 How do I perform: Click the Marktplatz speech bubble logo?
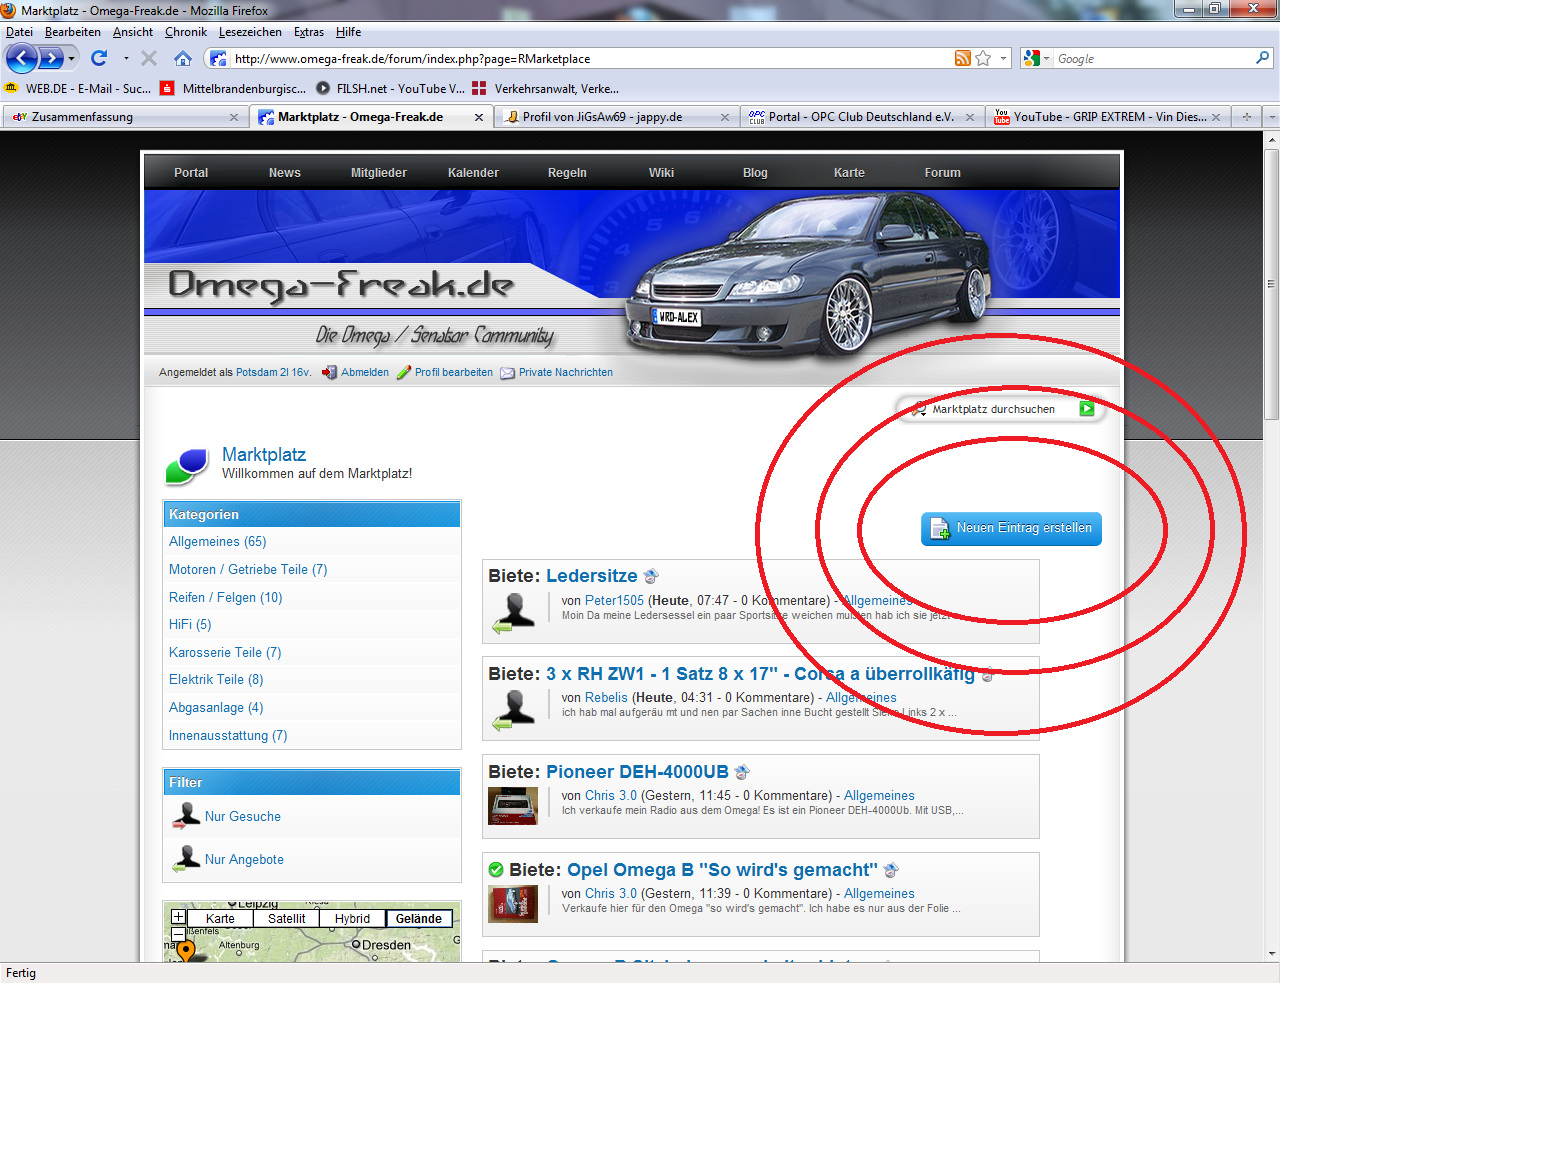[187, 466]
